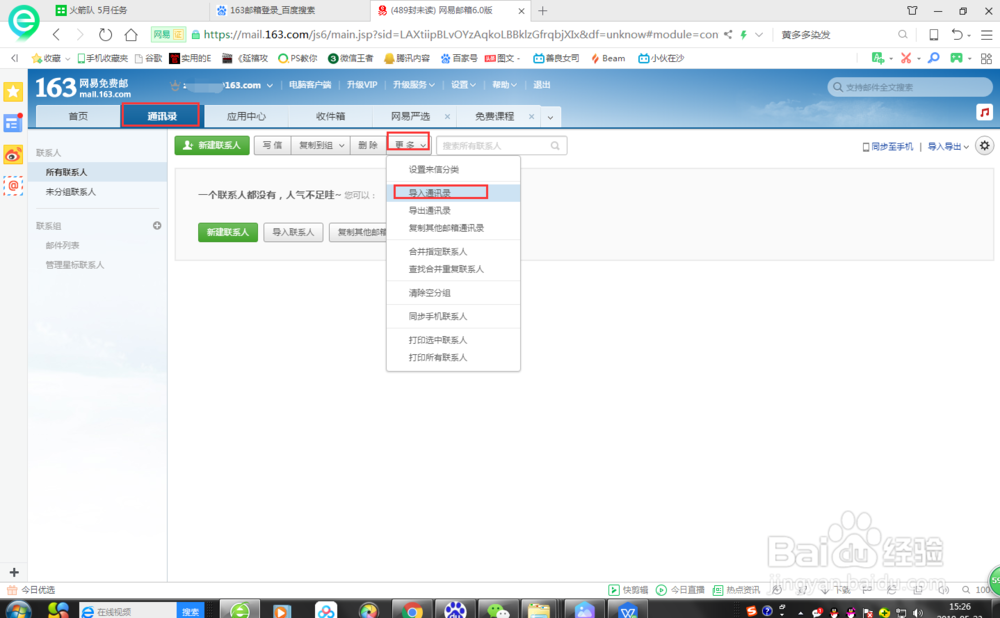The height and width of the screenshot is (618, 1000).
Task: Click the contact settings gear icon
Action: (984, 146)
